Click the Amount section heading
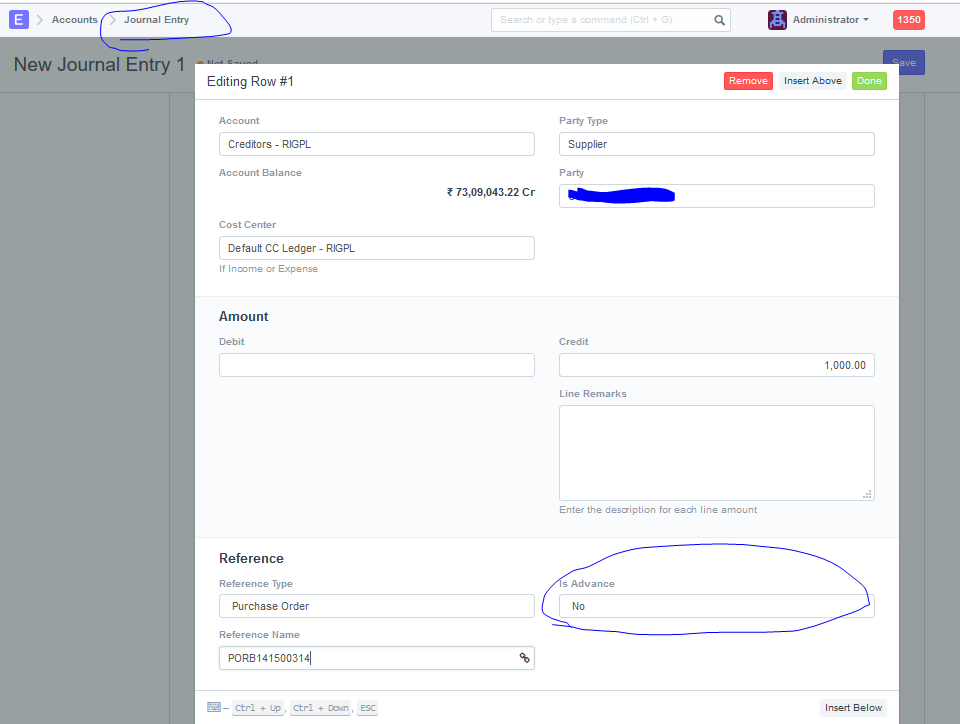Image resolution: width=960 pixels, height=724 pixels. coord(244,316)
